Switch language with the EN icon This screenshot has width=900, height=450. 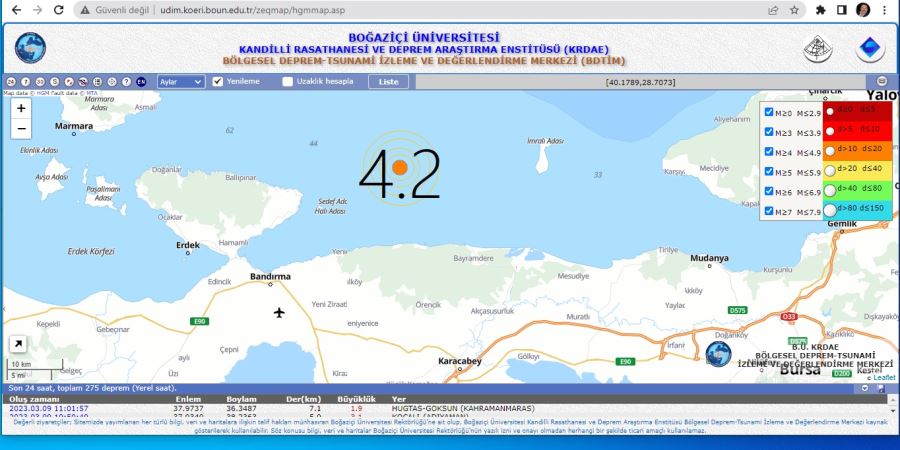coord(141,82)
